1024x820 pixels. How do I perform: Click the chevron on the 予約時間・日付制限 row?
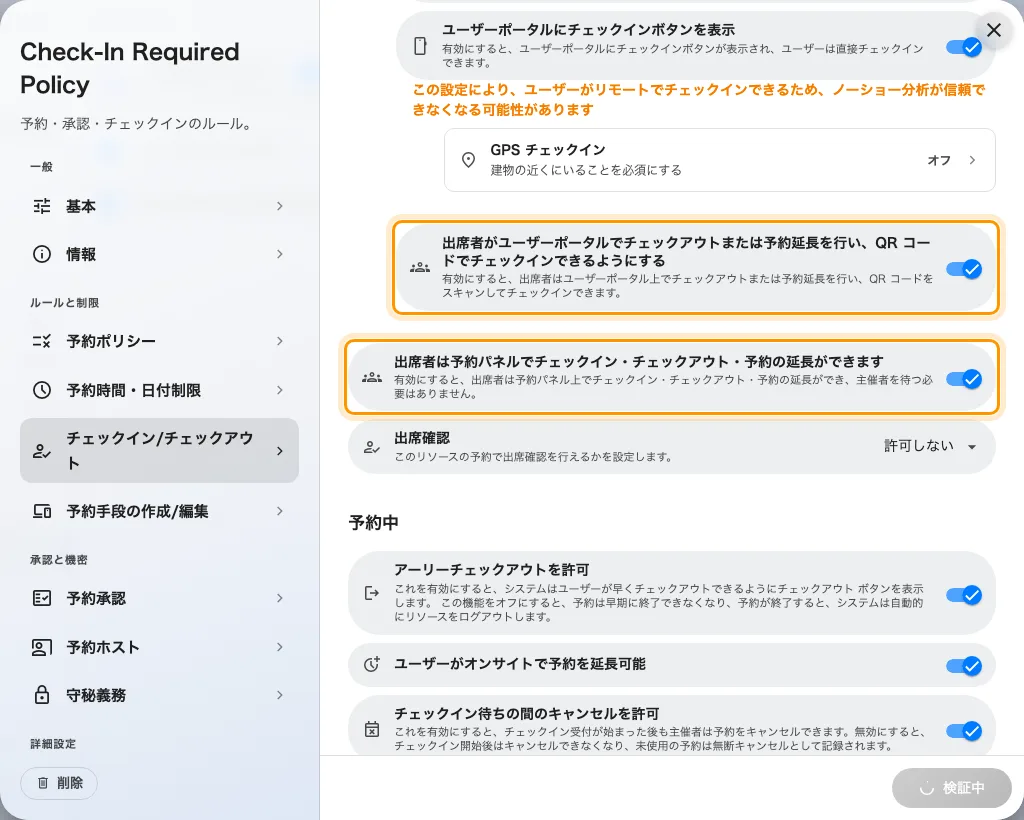tap(280, 390)
